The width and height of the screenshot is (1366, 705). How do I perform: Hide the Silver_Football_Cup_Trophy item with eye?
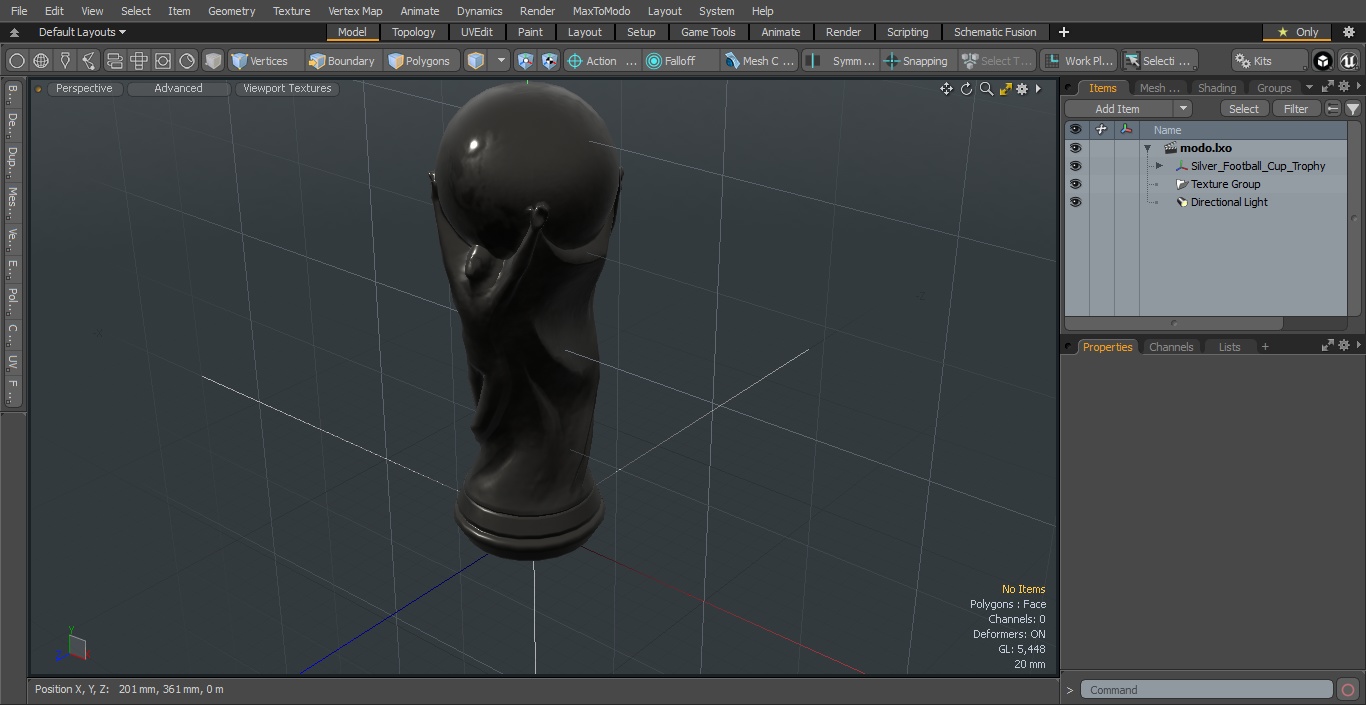(1075, 166)
